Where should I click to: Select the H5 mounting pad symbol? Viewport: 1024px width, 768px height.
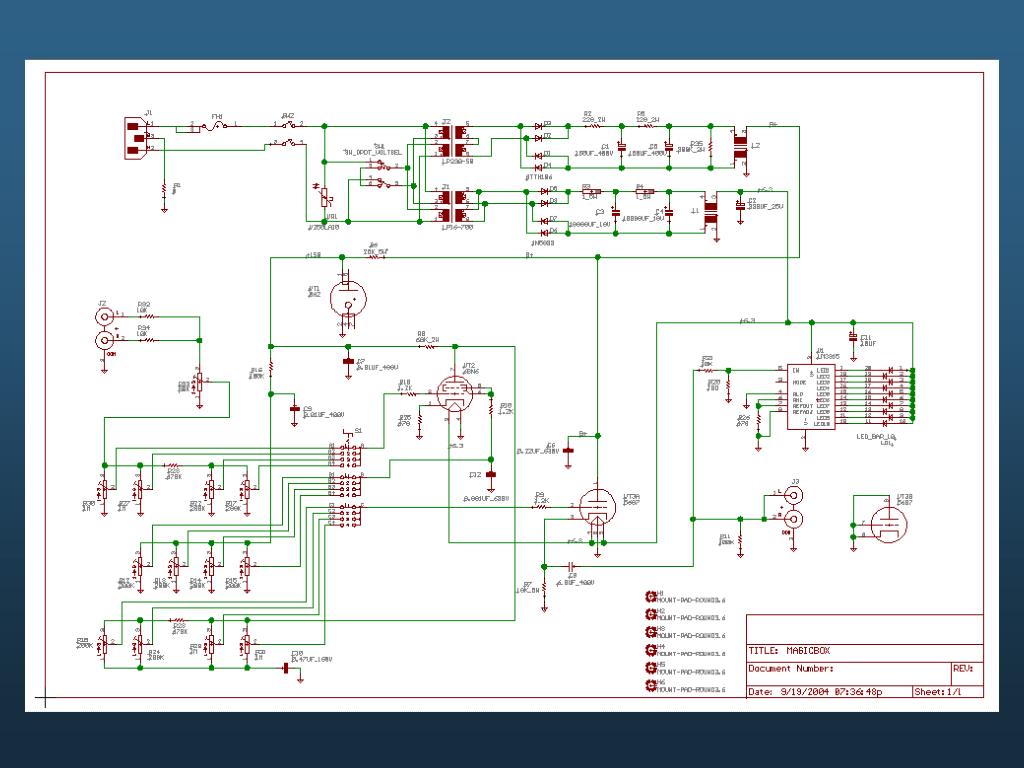[650, 667]
